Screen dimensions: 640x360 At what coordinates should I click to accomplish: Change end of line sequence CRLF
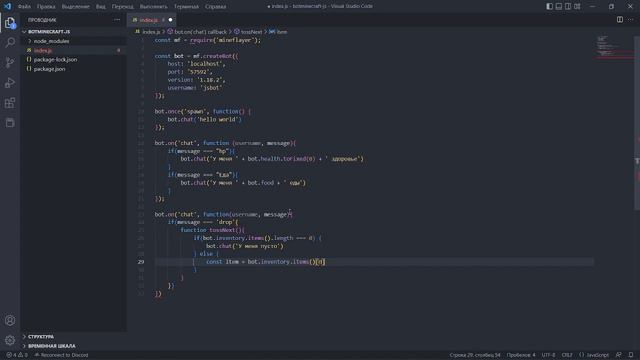coord(567,355)
